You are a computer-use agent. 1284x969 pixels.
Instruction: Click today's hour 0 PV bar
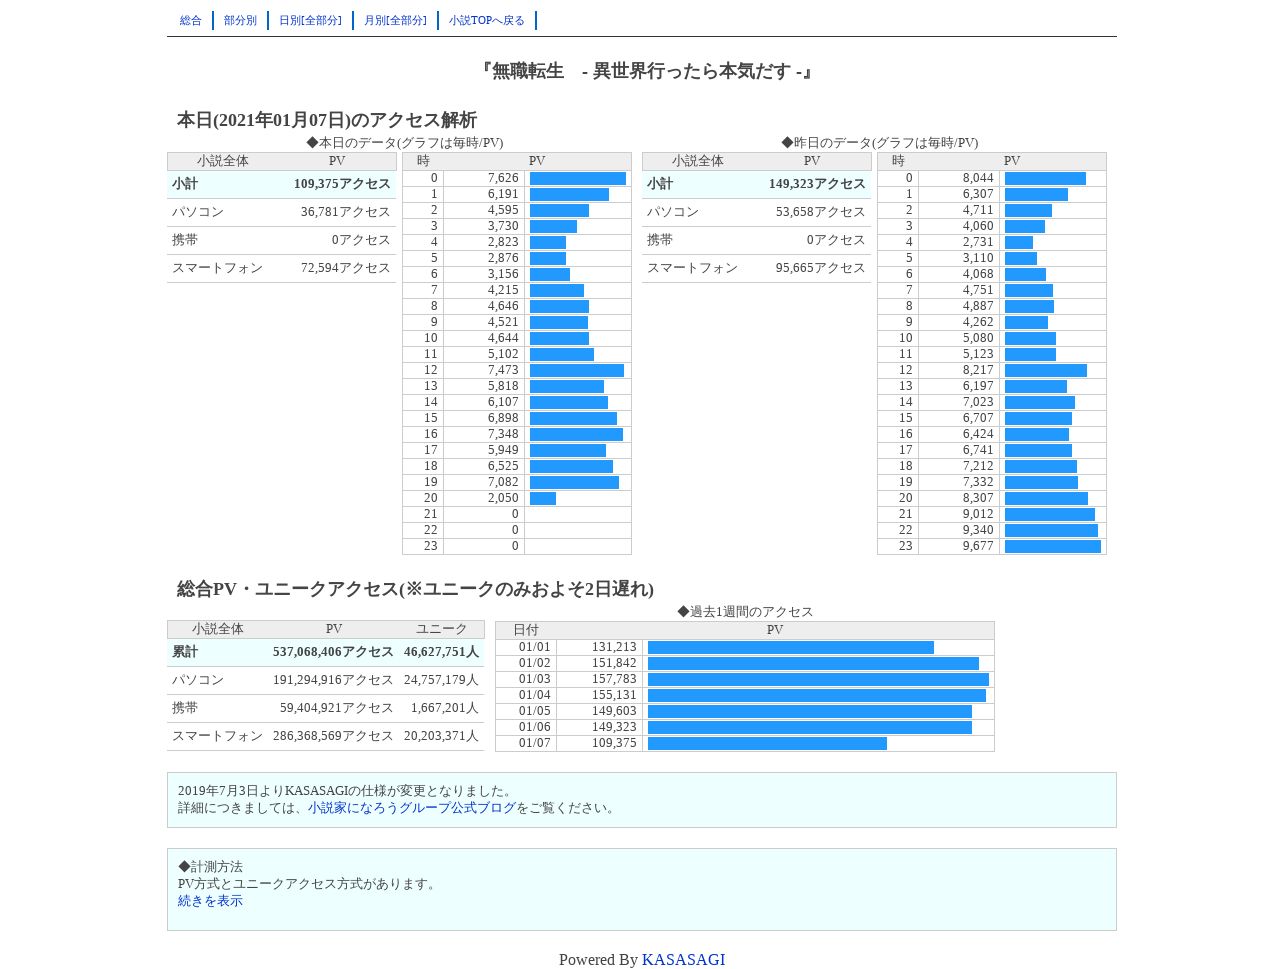pyautogui.click(x=578, y=179)
